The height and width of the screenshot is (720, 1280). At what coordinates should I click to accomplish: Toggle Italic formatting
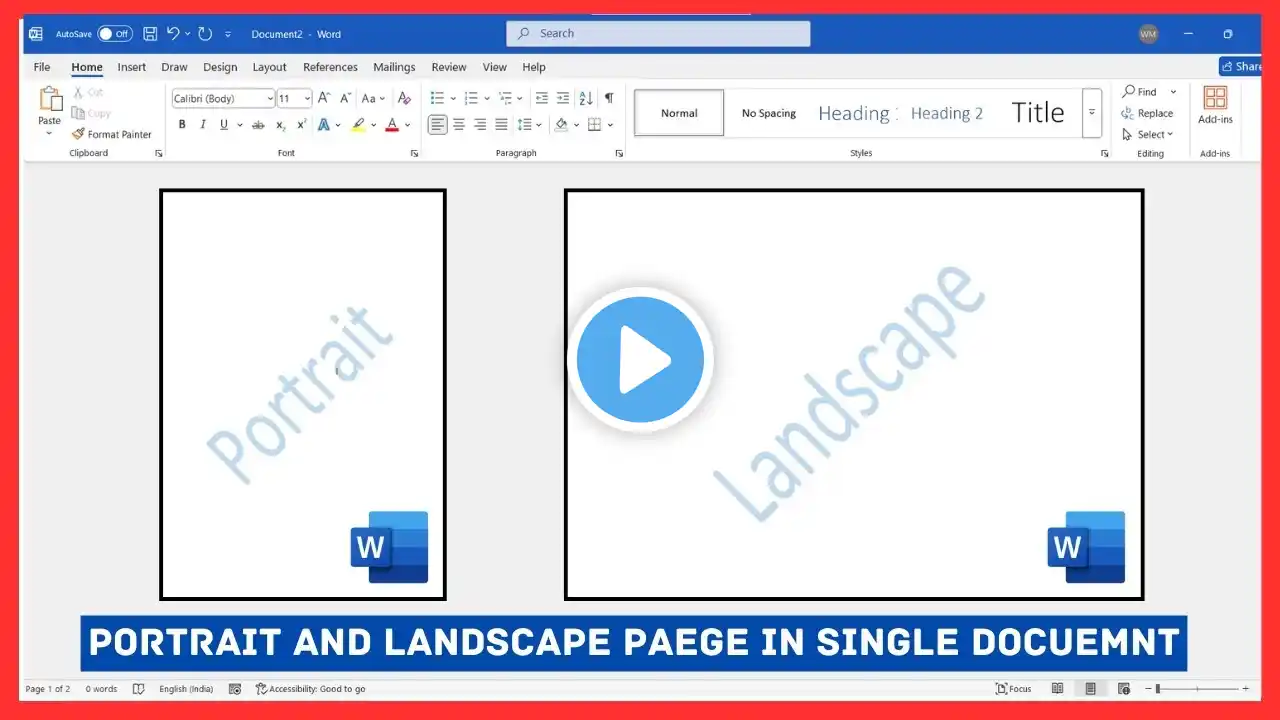pyautogui.click(x=203, y=125)
